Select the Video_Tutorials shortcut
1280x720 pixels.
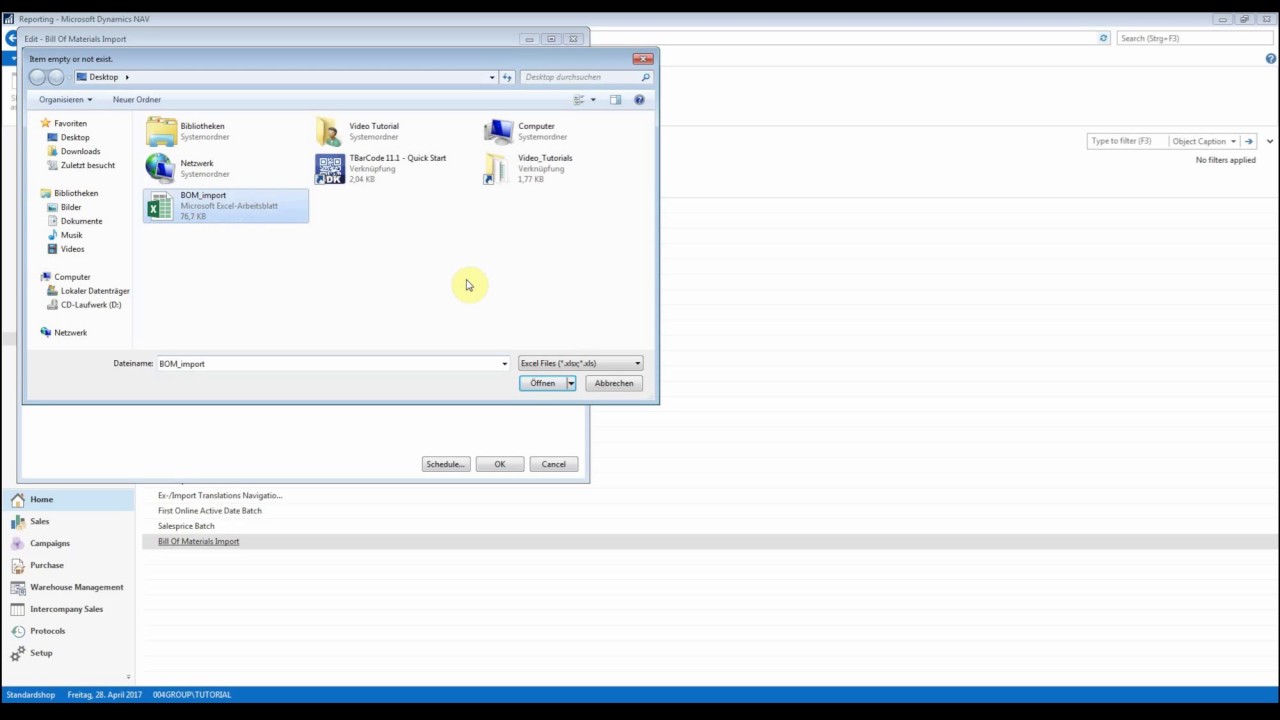click(x=528, y=168)
